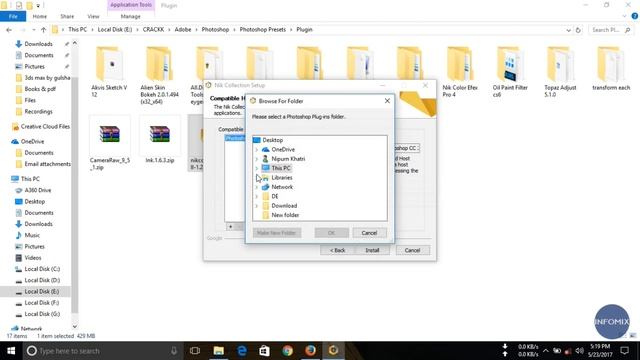640x360 pixels.
Task: Click the plus button under compatible list
Action: click(230, 226)
